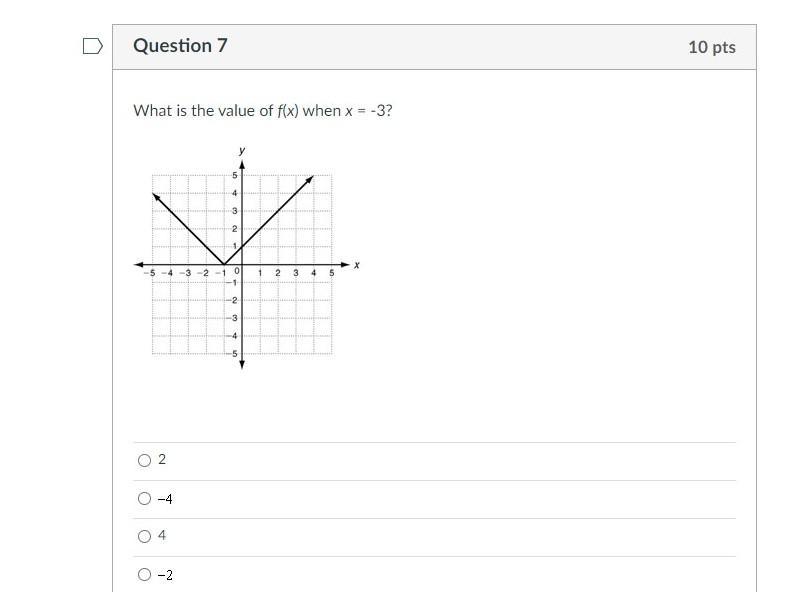Screen dimensions: 804x592
Task: Click the origin label 0 on graph
Action: coord(237,272)
